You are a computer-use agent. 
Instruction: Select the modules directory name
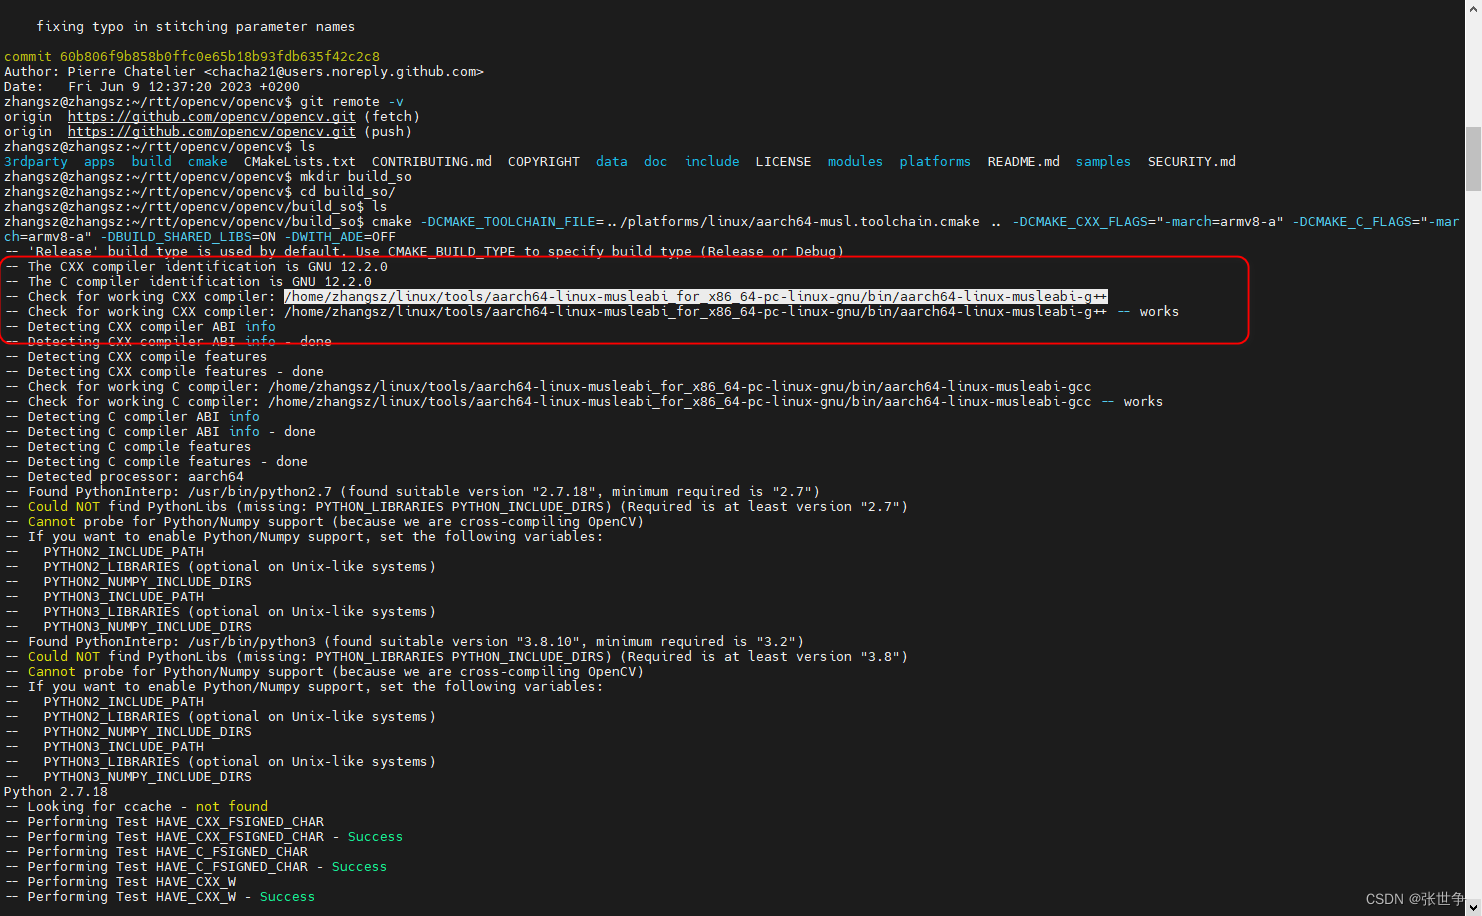pyautogui.click(x=855, y=161)
